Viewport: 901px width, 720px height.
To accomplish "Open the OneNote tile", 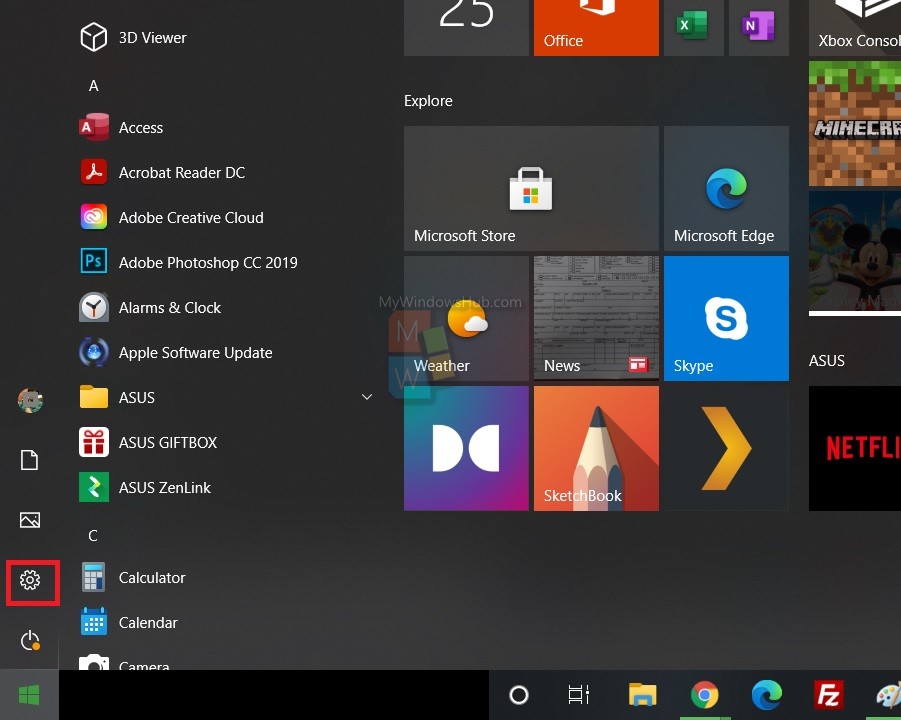I will click(x=758, y=28).
